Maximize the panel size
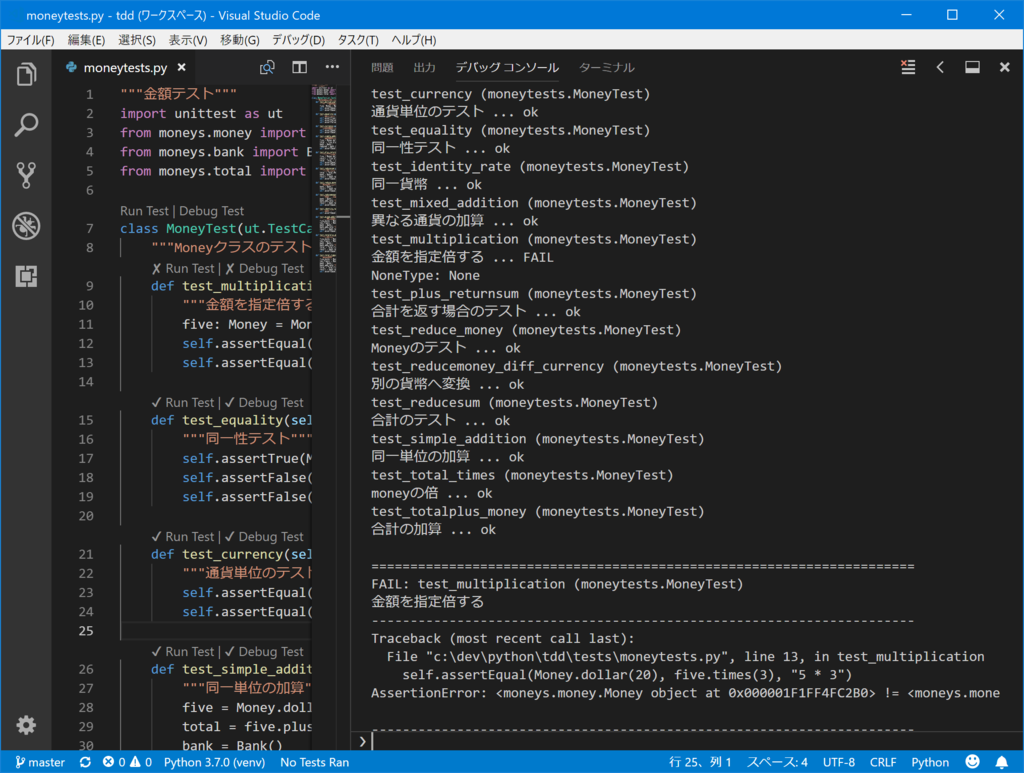 (972, 67)
